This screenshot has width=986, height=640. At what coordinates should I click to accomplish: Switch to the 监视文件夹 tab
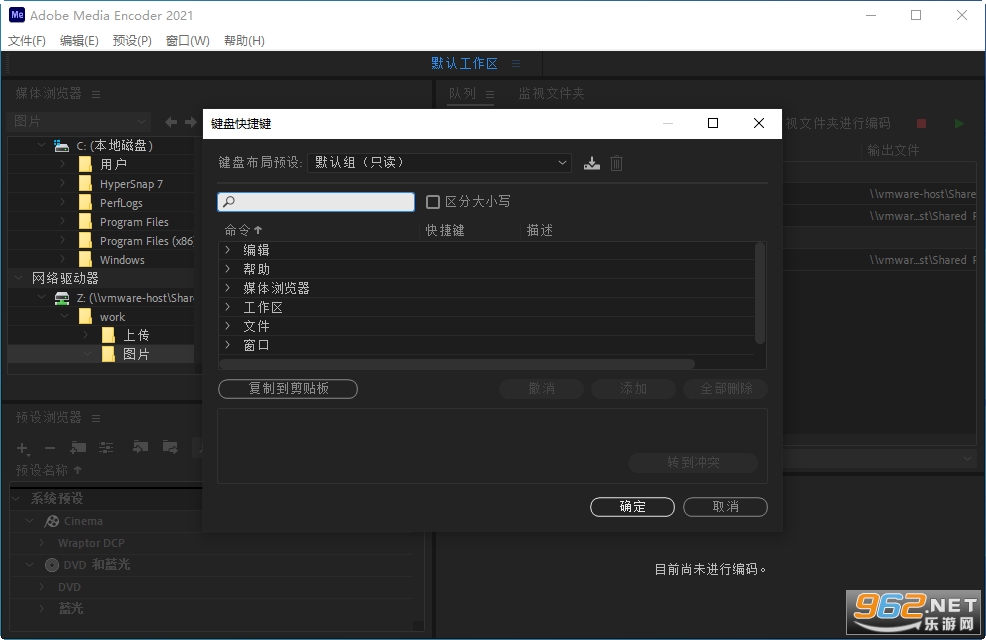coord(551,94)
